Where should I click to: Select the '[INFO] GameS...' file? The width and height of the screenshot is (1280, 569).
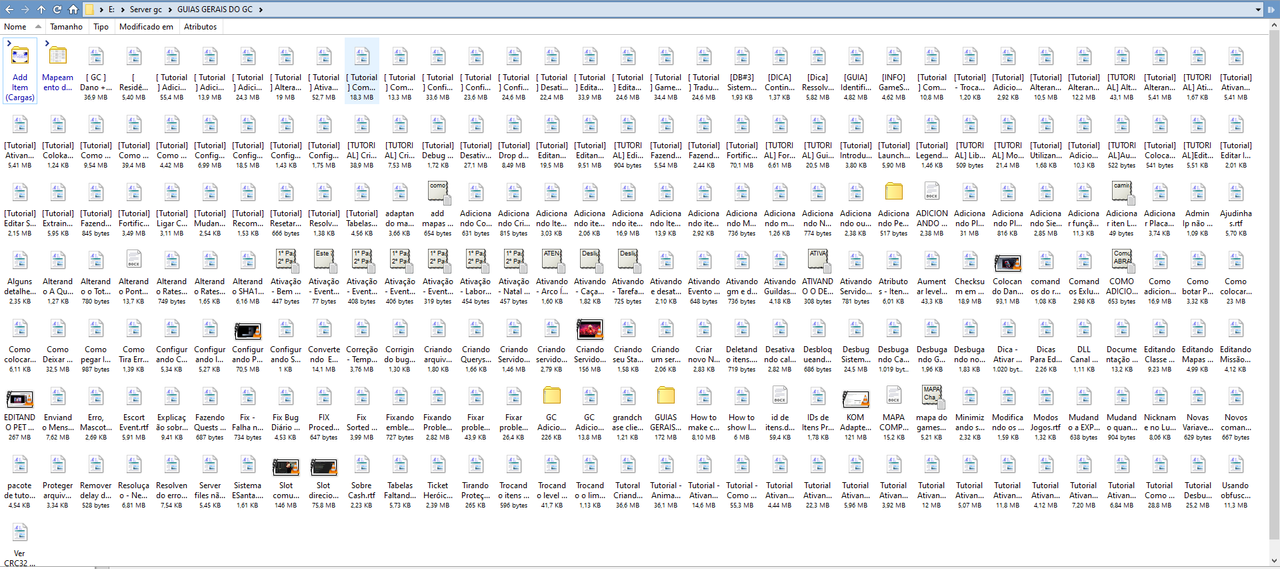tap(894, 70)
